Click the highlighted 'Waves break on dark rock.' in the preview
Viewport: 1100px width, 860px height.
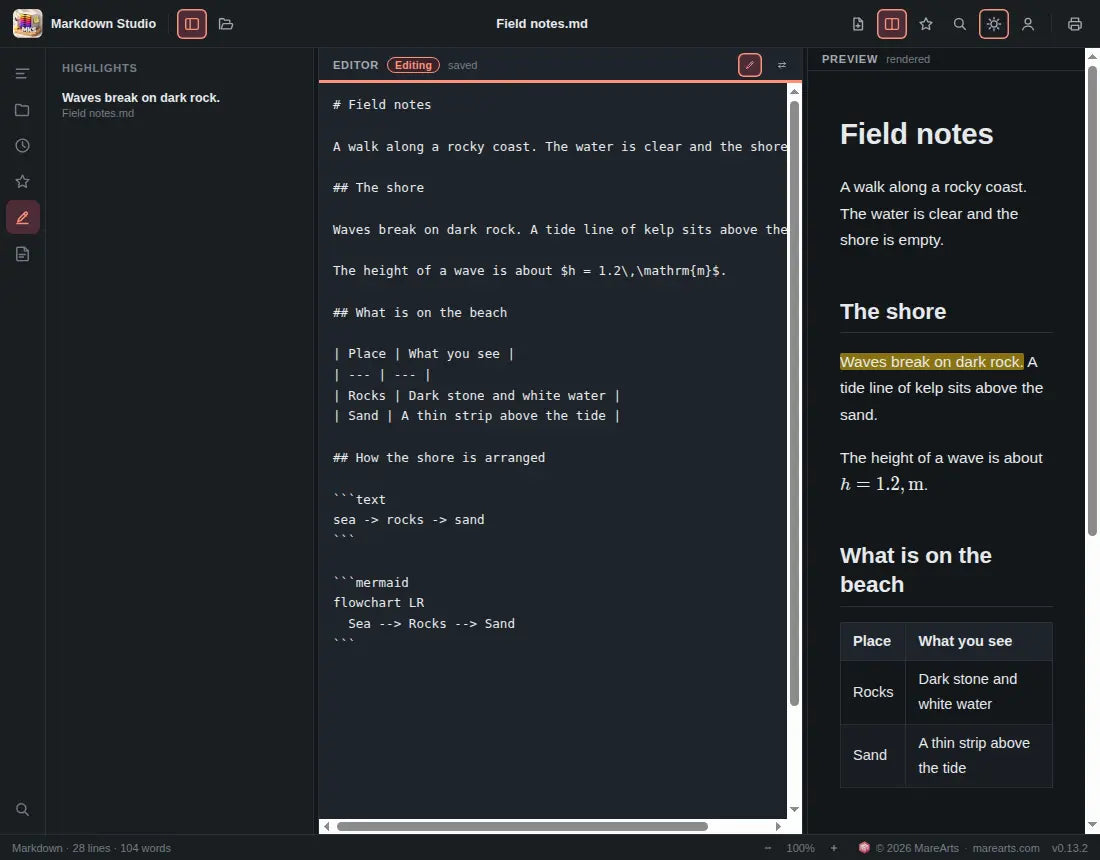[x=932, y=362]
